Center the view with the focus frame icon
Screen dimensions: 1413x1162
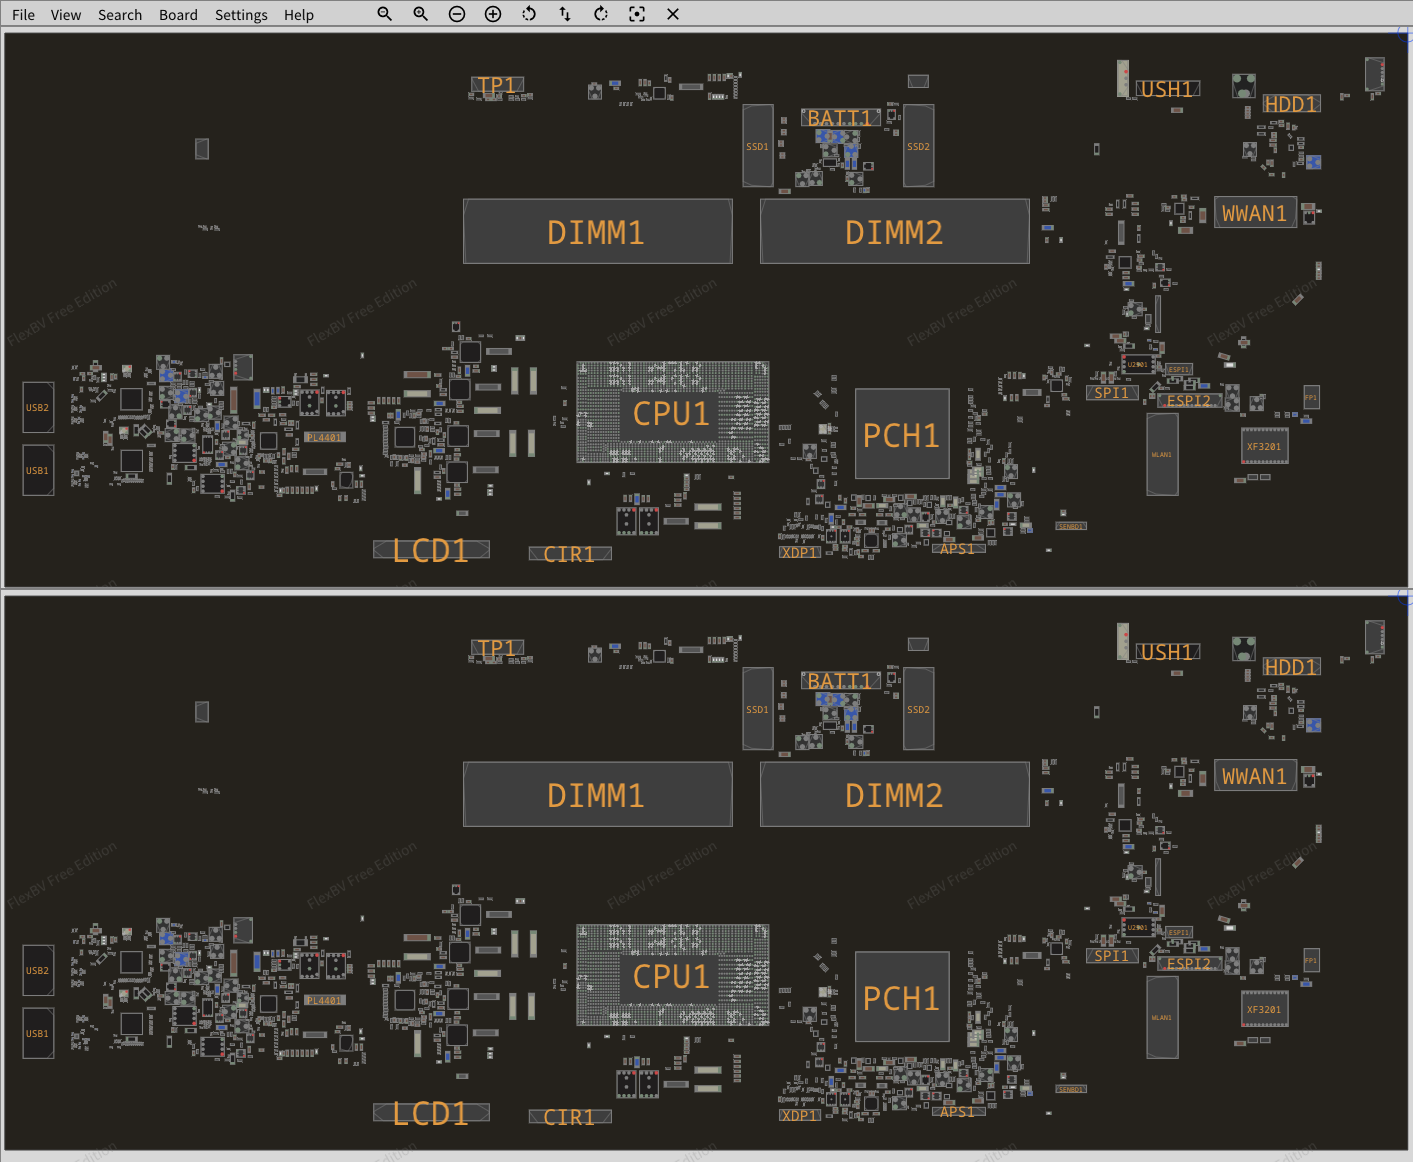point(637,14)
